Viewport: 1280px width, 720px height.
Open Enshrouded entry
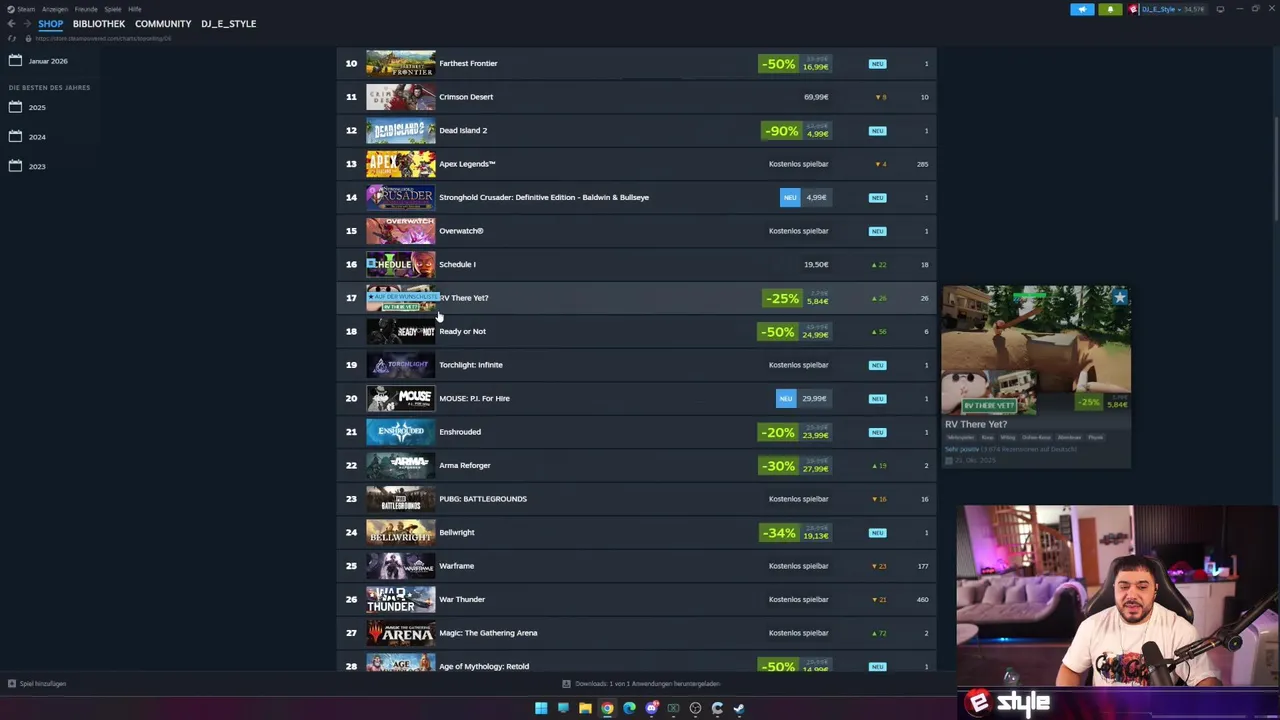pyautogui.click(x=636, y=432)
